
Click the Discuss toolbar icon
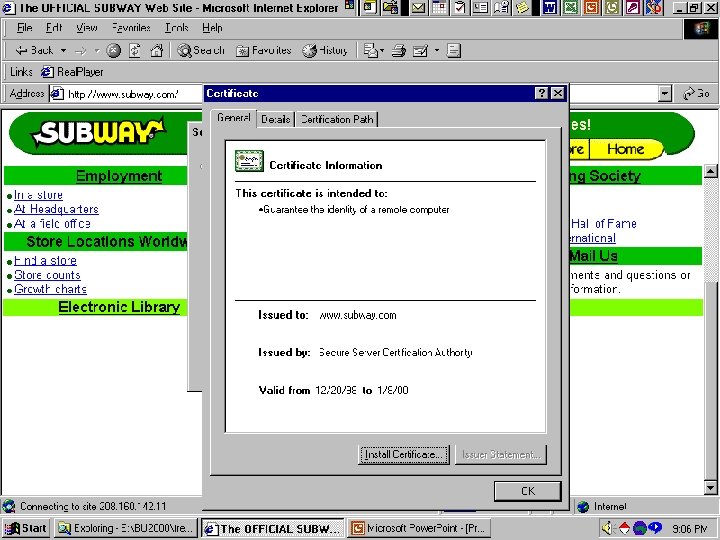click(453, 51)
